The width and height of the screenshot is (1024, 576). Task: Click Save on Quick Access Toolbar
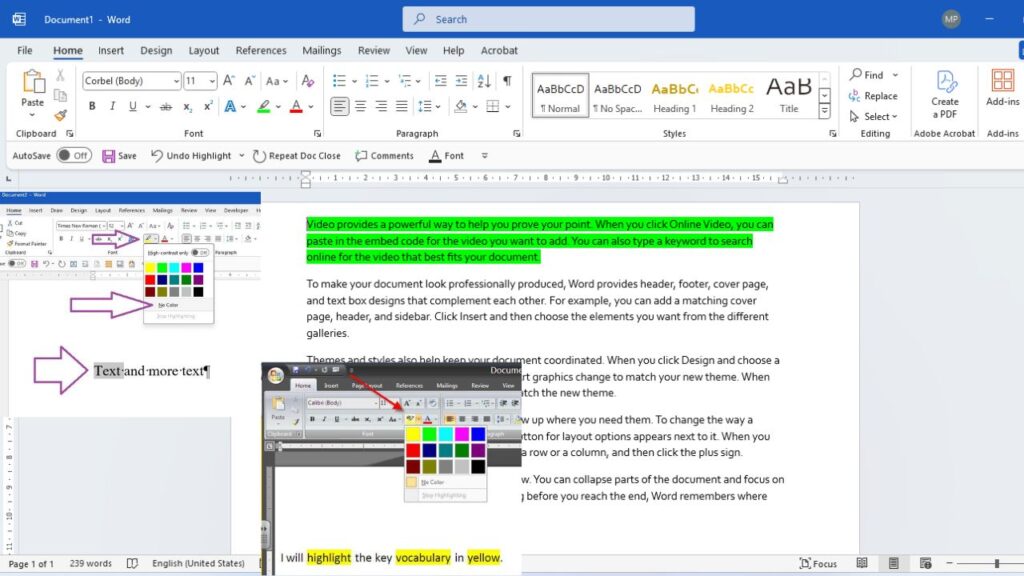pyautogui.click(x=120, y=155)
